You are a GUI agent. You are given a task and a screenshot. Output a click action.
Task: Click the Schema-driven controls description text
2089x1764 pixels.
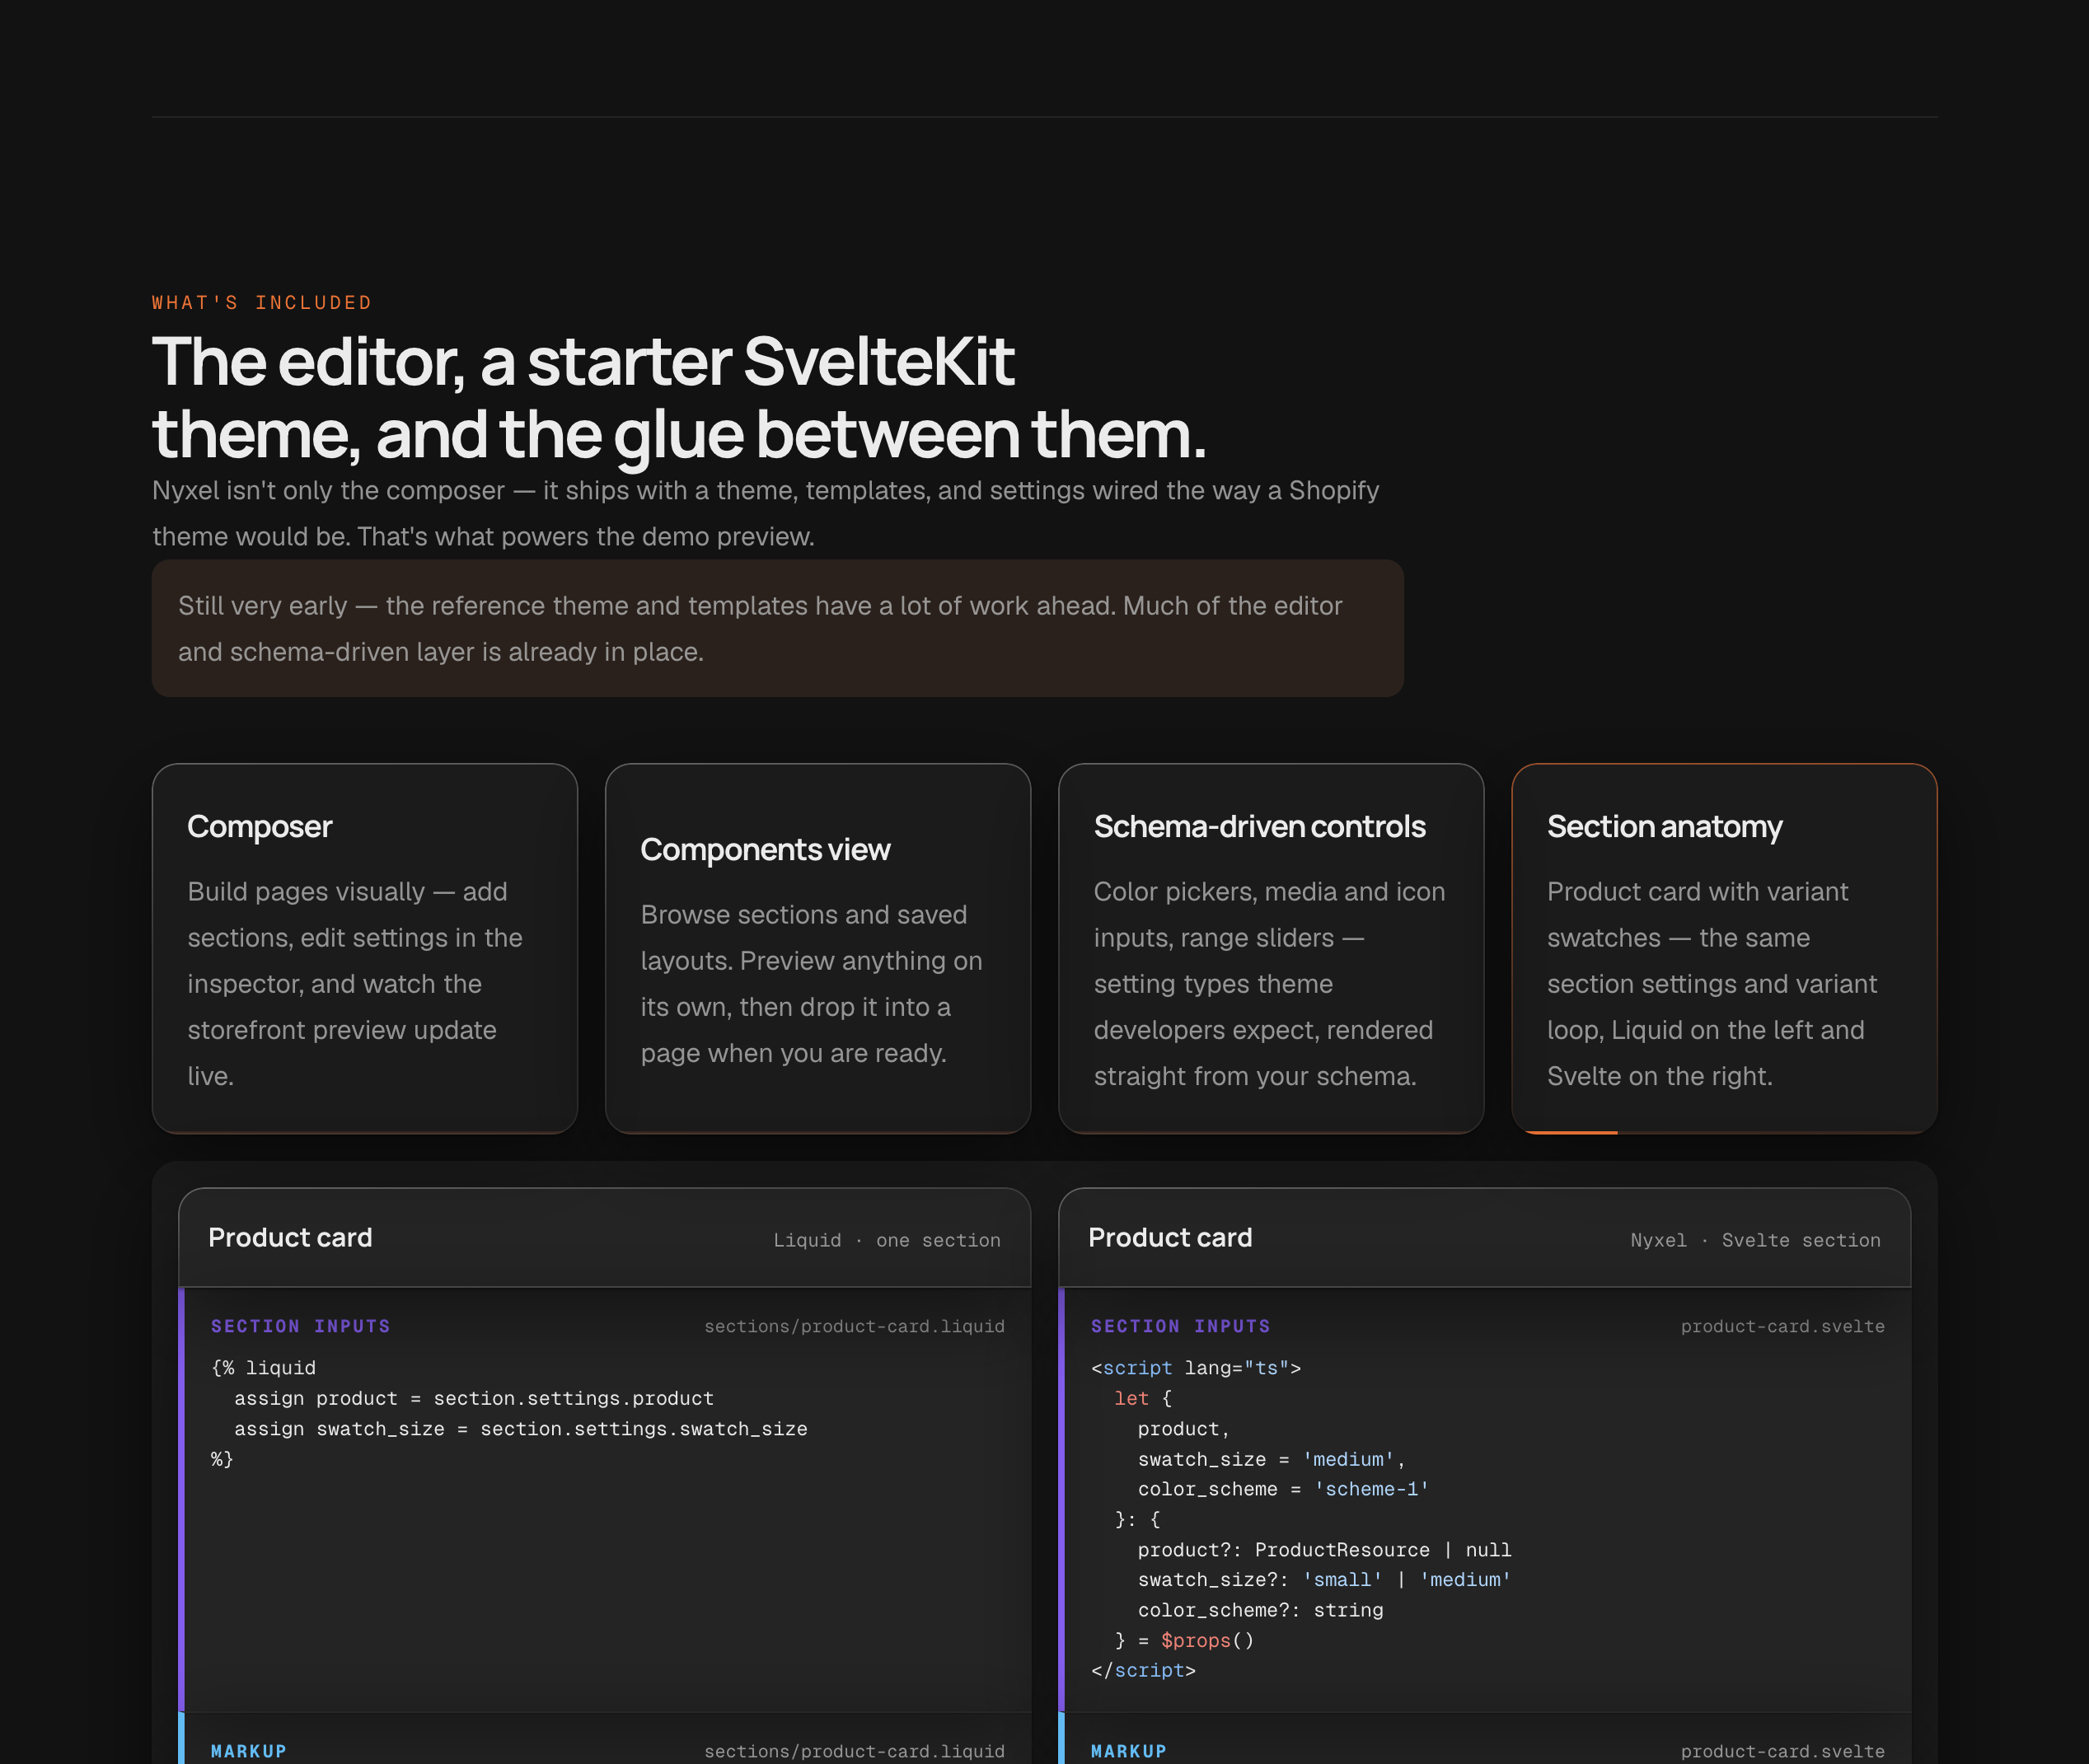pyautogui.click(x=1269, y=984)
